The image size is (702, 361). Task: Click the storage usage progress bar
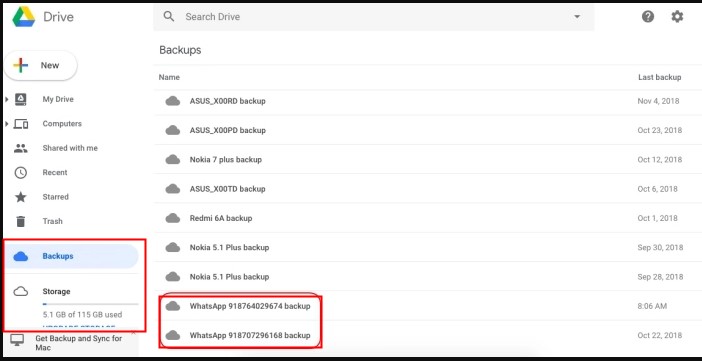[90, 304]
